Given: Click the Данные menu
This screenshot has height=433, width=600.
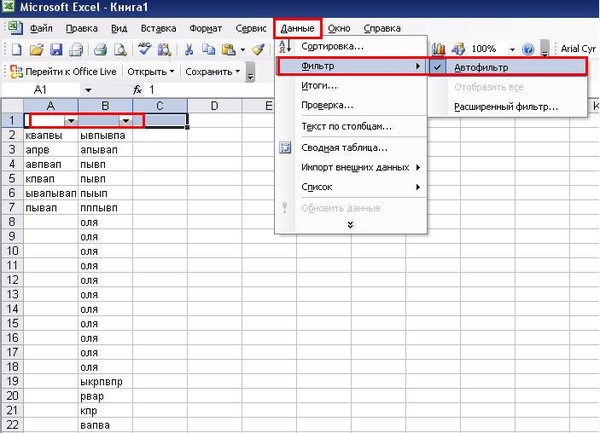Looking at the screenshot, I should tap(297, 28).
